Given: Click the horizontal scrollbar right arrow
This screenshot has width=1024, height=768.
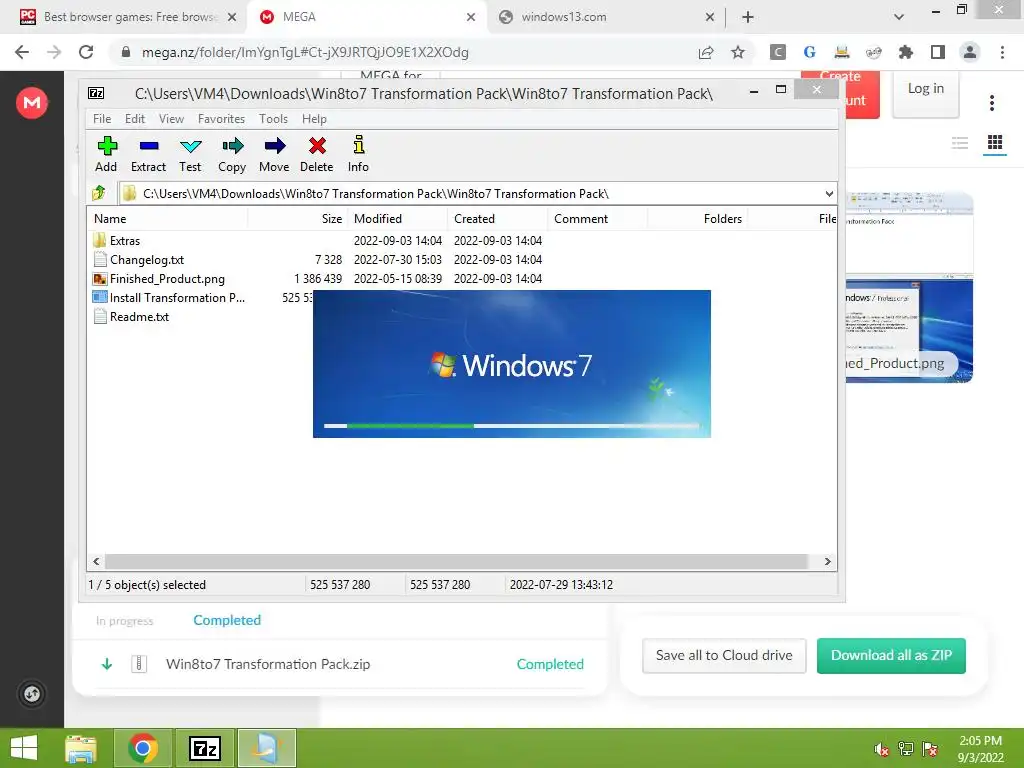Looking at the screenshot, I should [x=827, y=561].
